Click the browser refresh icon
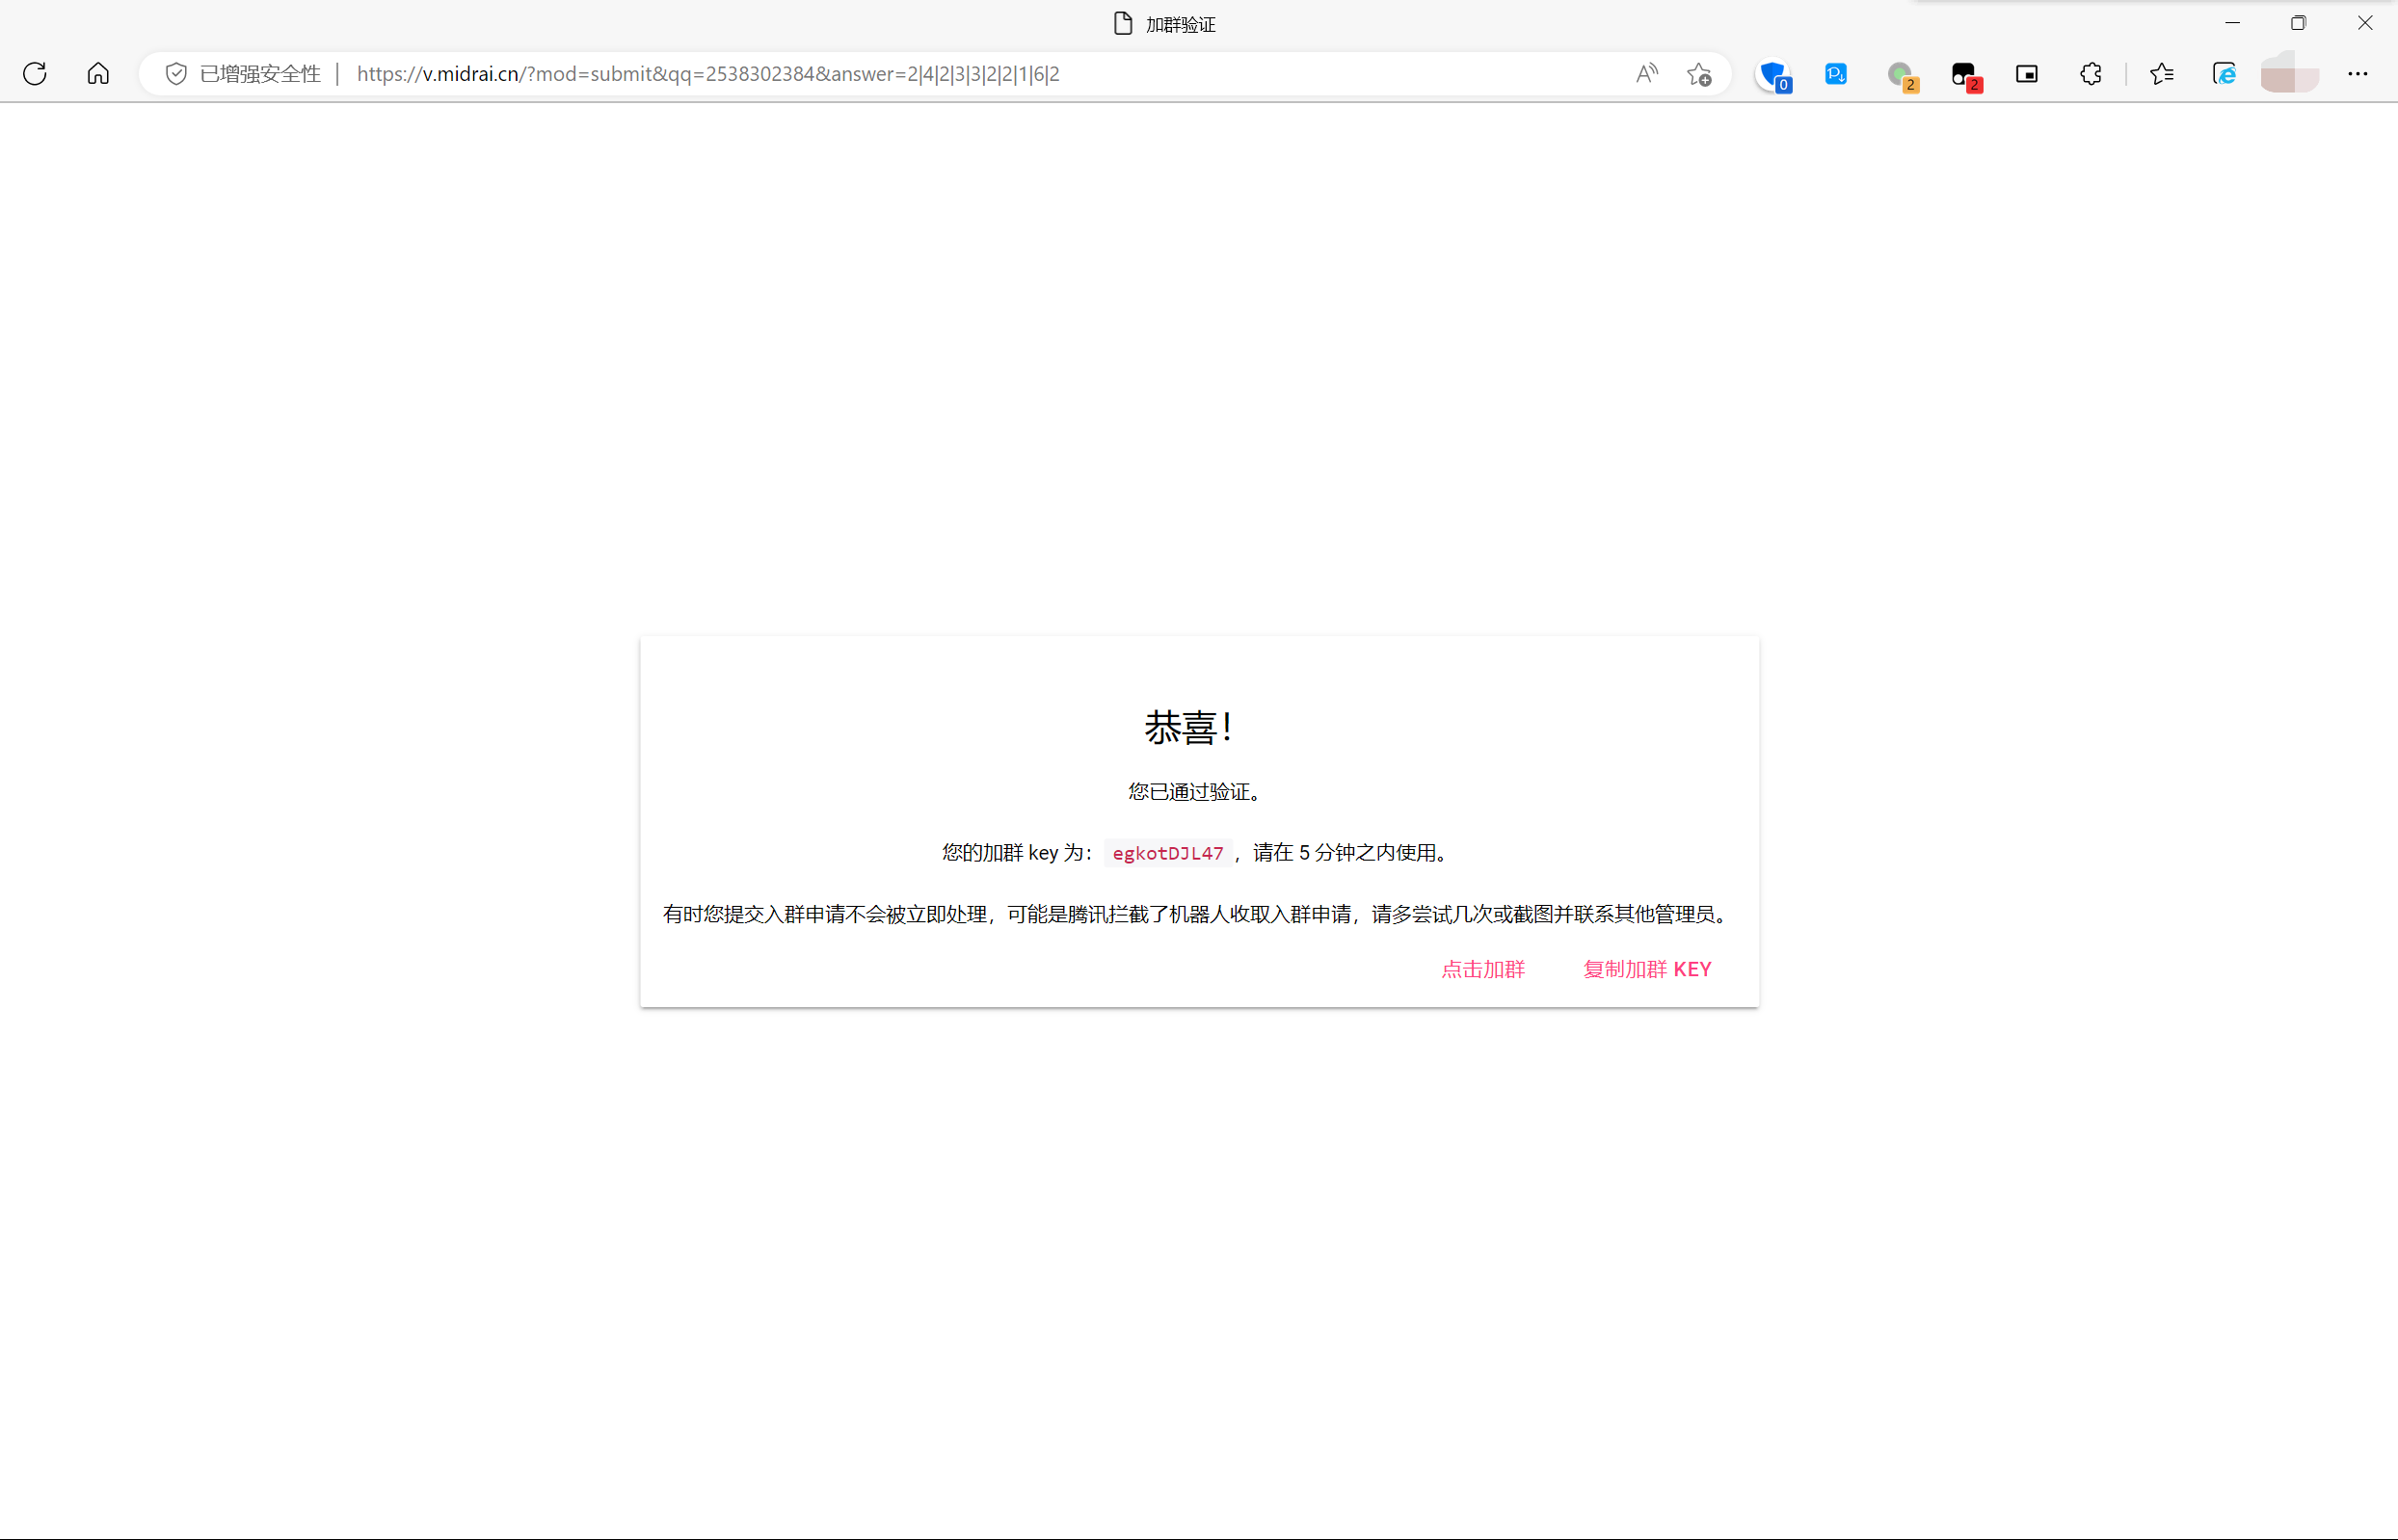This screenshot has height=1540, width=2398. point(35,74)
